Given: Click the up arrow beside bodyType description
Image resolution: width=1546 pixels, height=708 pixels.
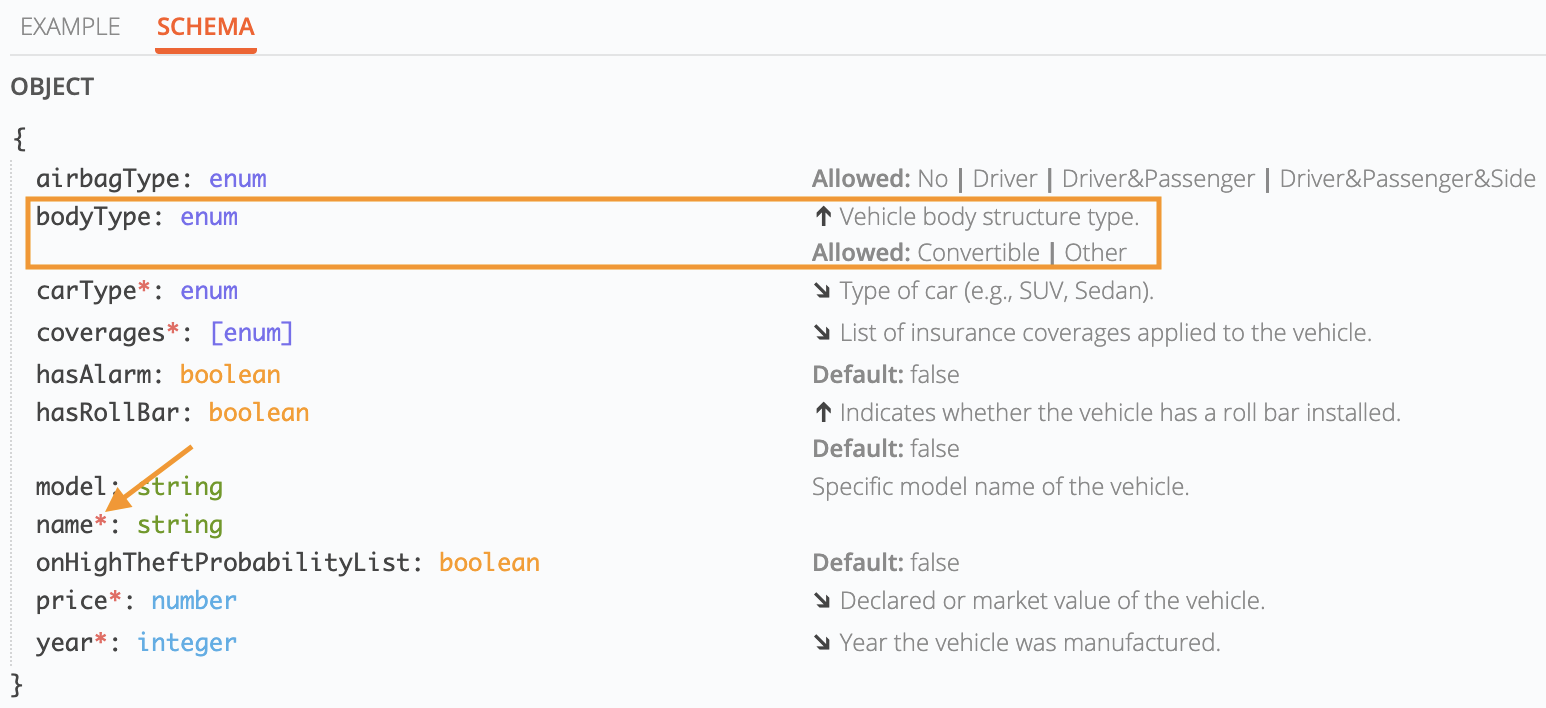Looking at the screenshot, I should point(824,217).
